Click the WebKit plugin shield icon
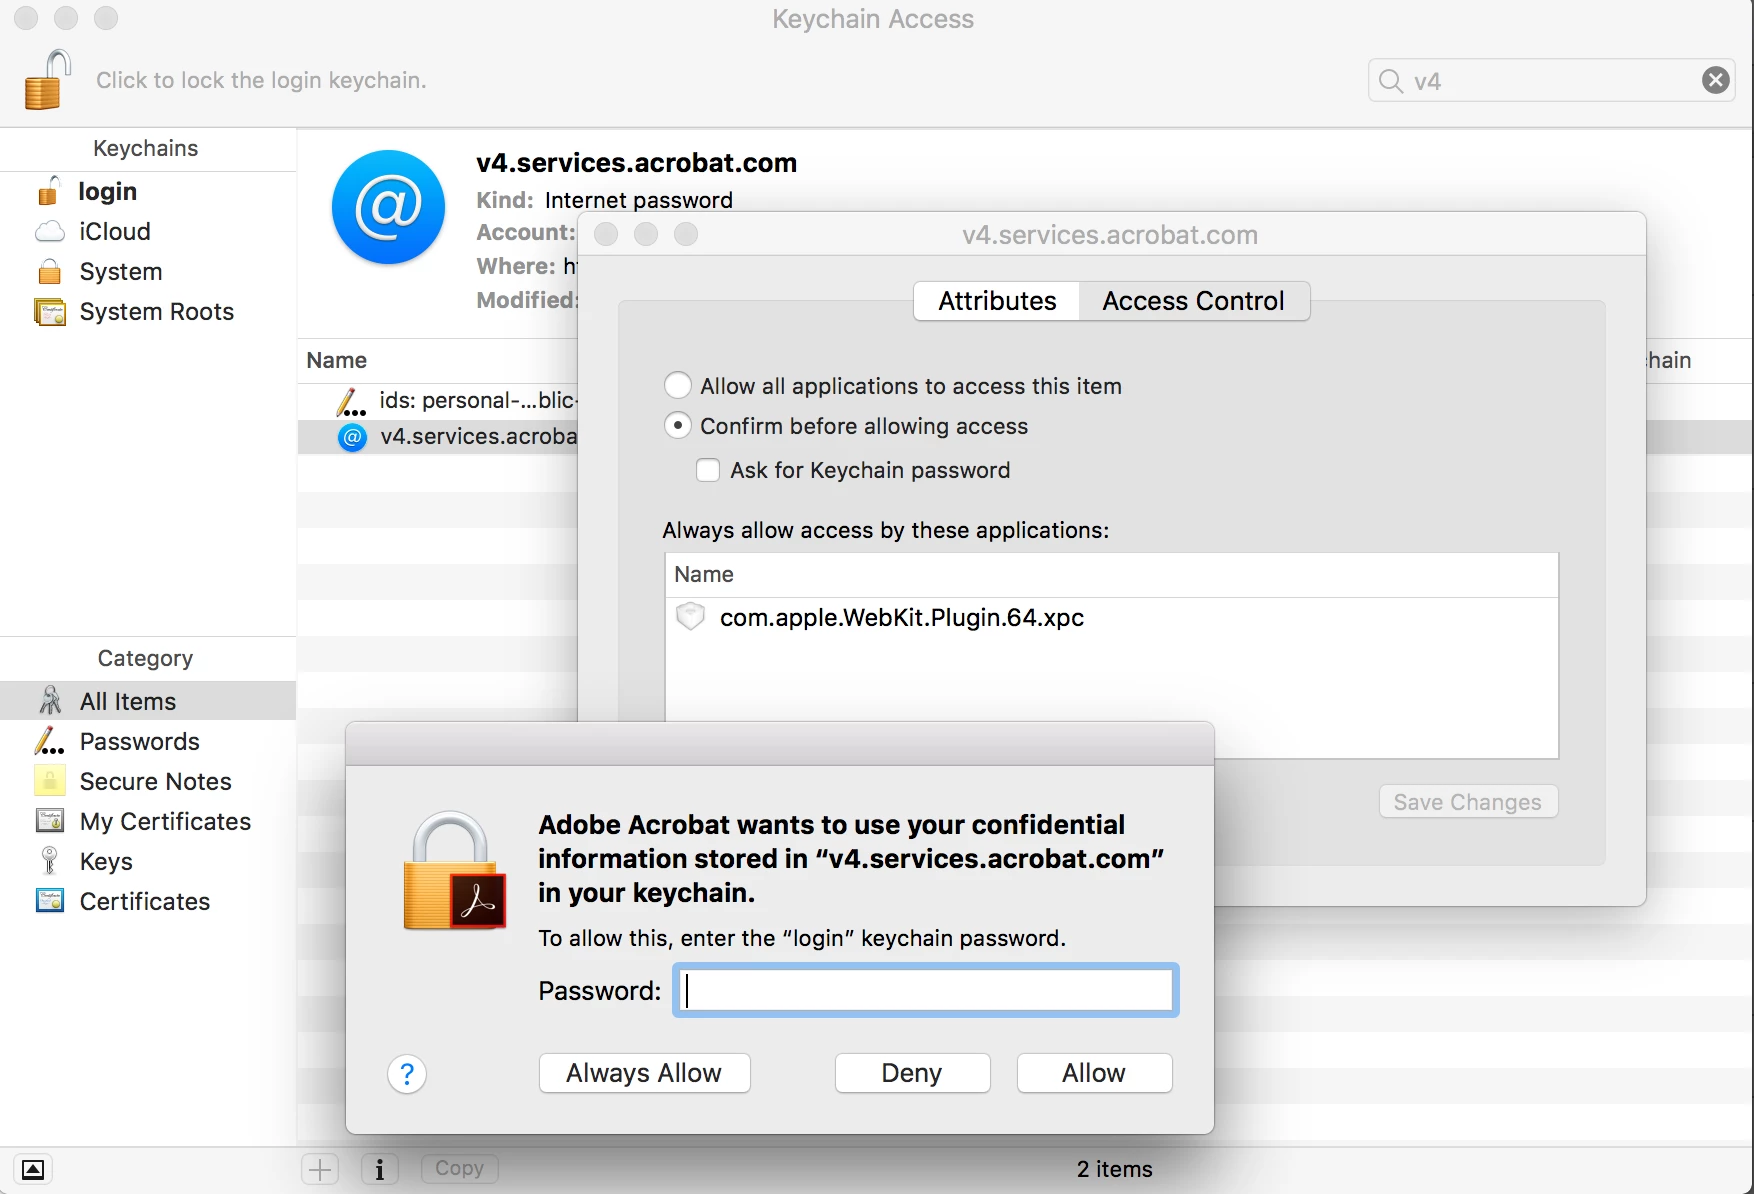This screenshot has width=1754, height=1194. 690,616
